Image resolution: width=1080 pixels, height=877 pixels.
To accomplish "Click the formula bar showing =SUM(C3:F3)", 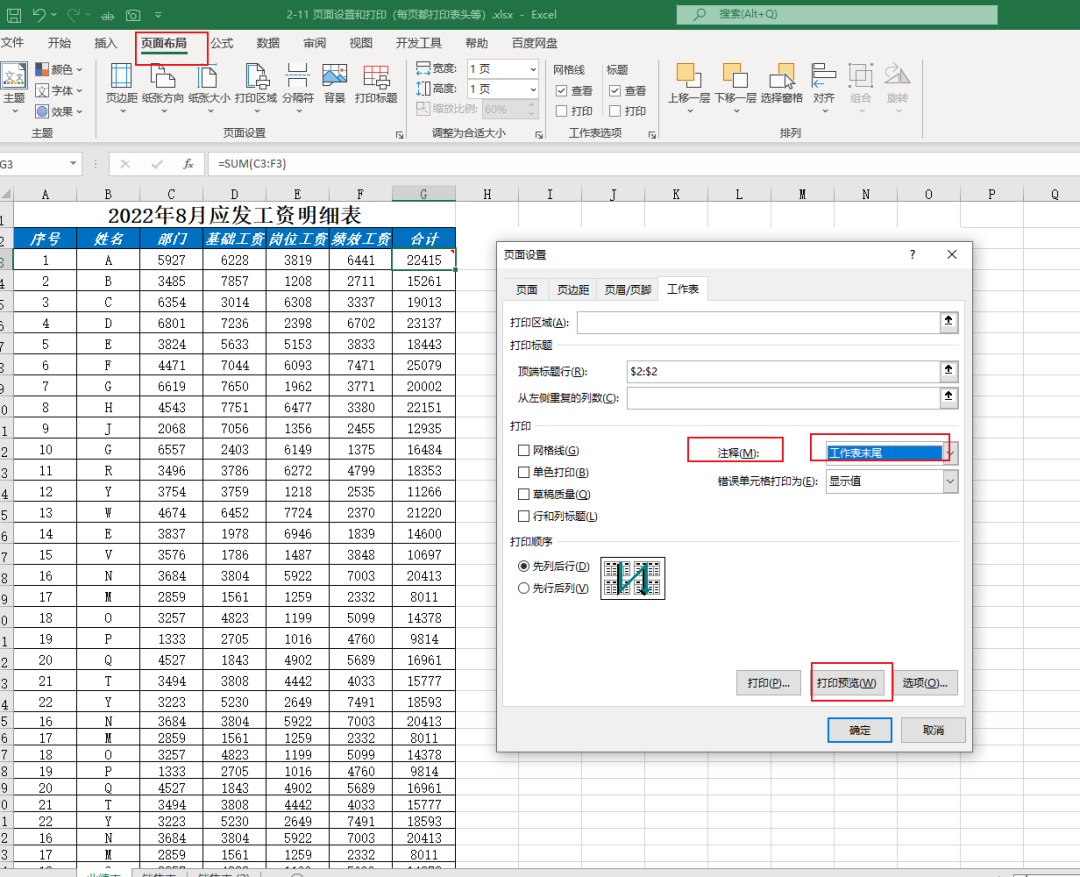I will tap(641, 164).
